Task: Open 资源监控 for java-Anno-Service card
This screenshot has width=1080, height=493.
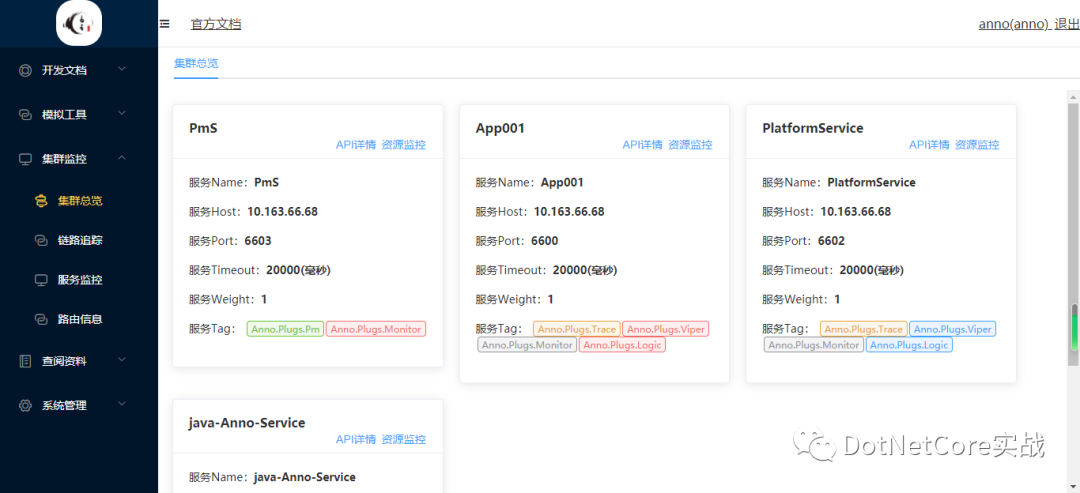Action: (x=404, y=439)
